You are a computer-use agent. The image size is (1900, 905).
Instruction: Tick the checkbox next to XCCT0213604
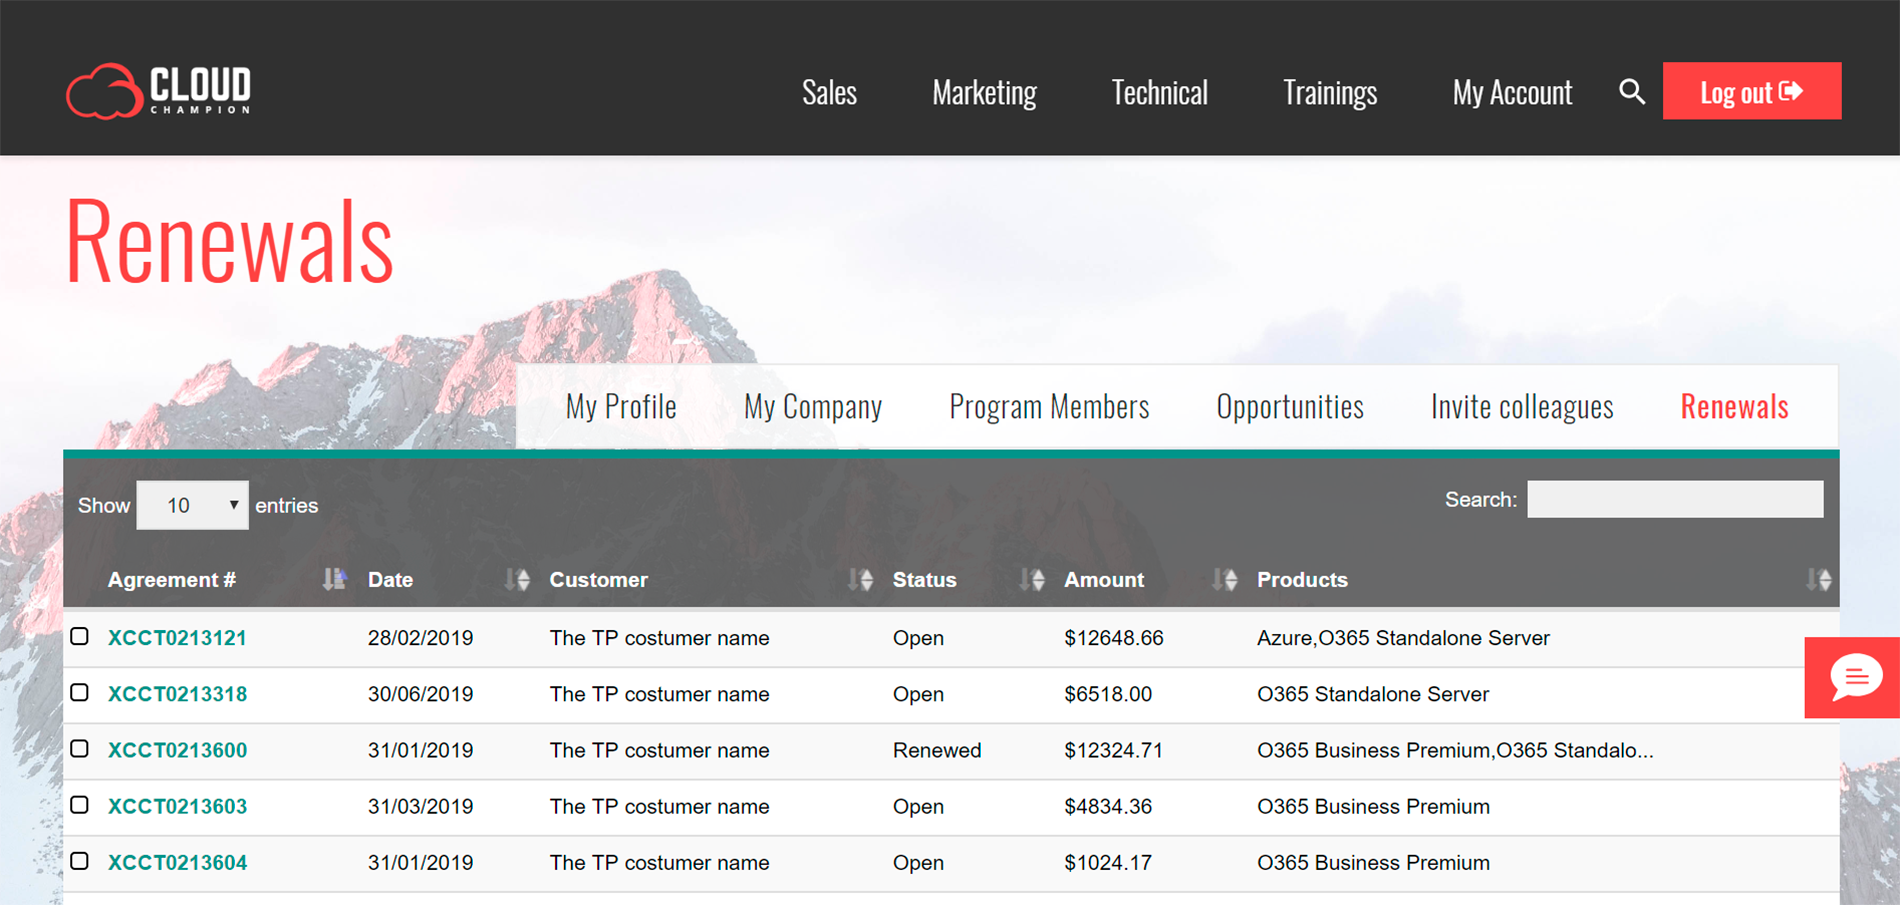pos(80,861)
